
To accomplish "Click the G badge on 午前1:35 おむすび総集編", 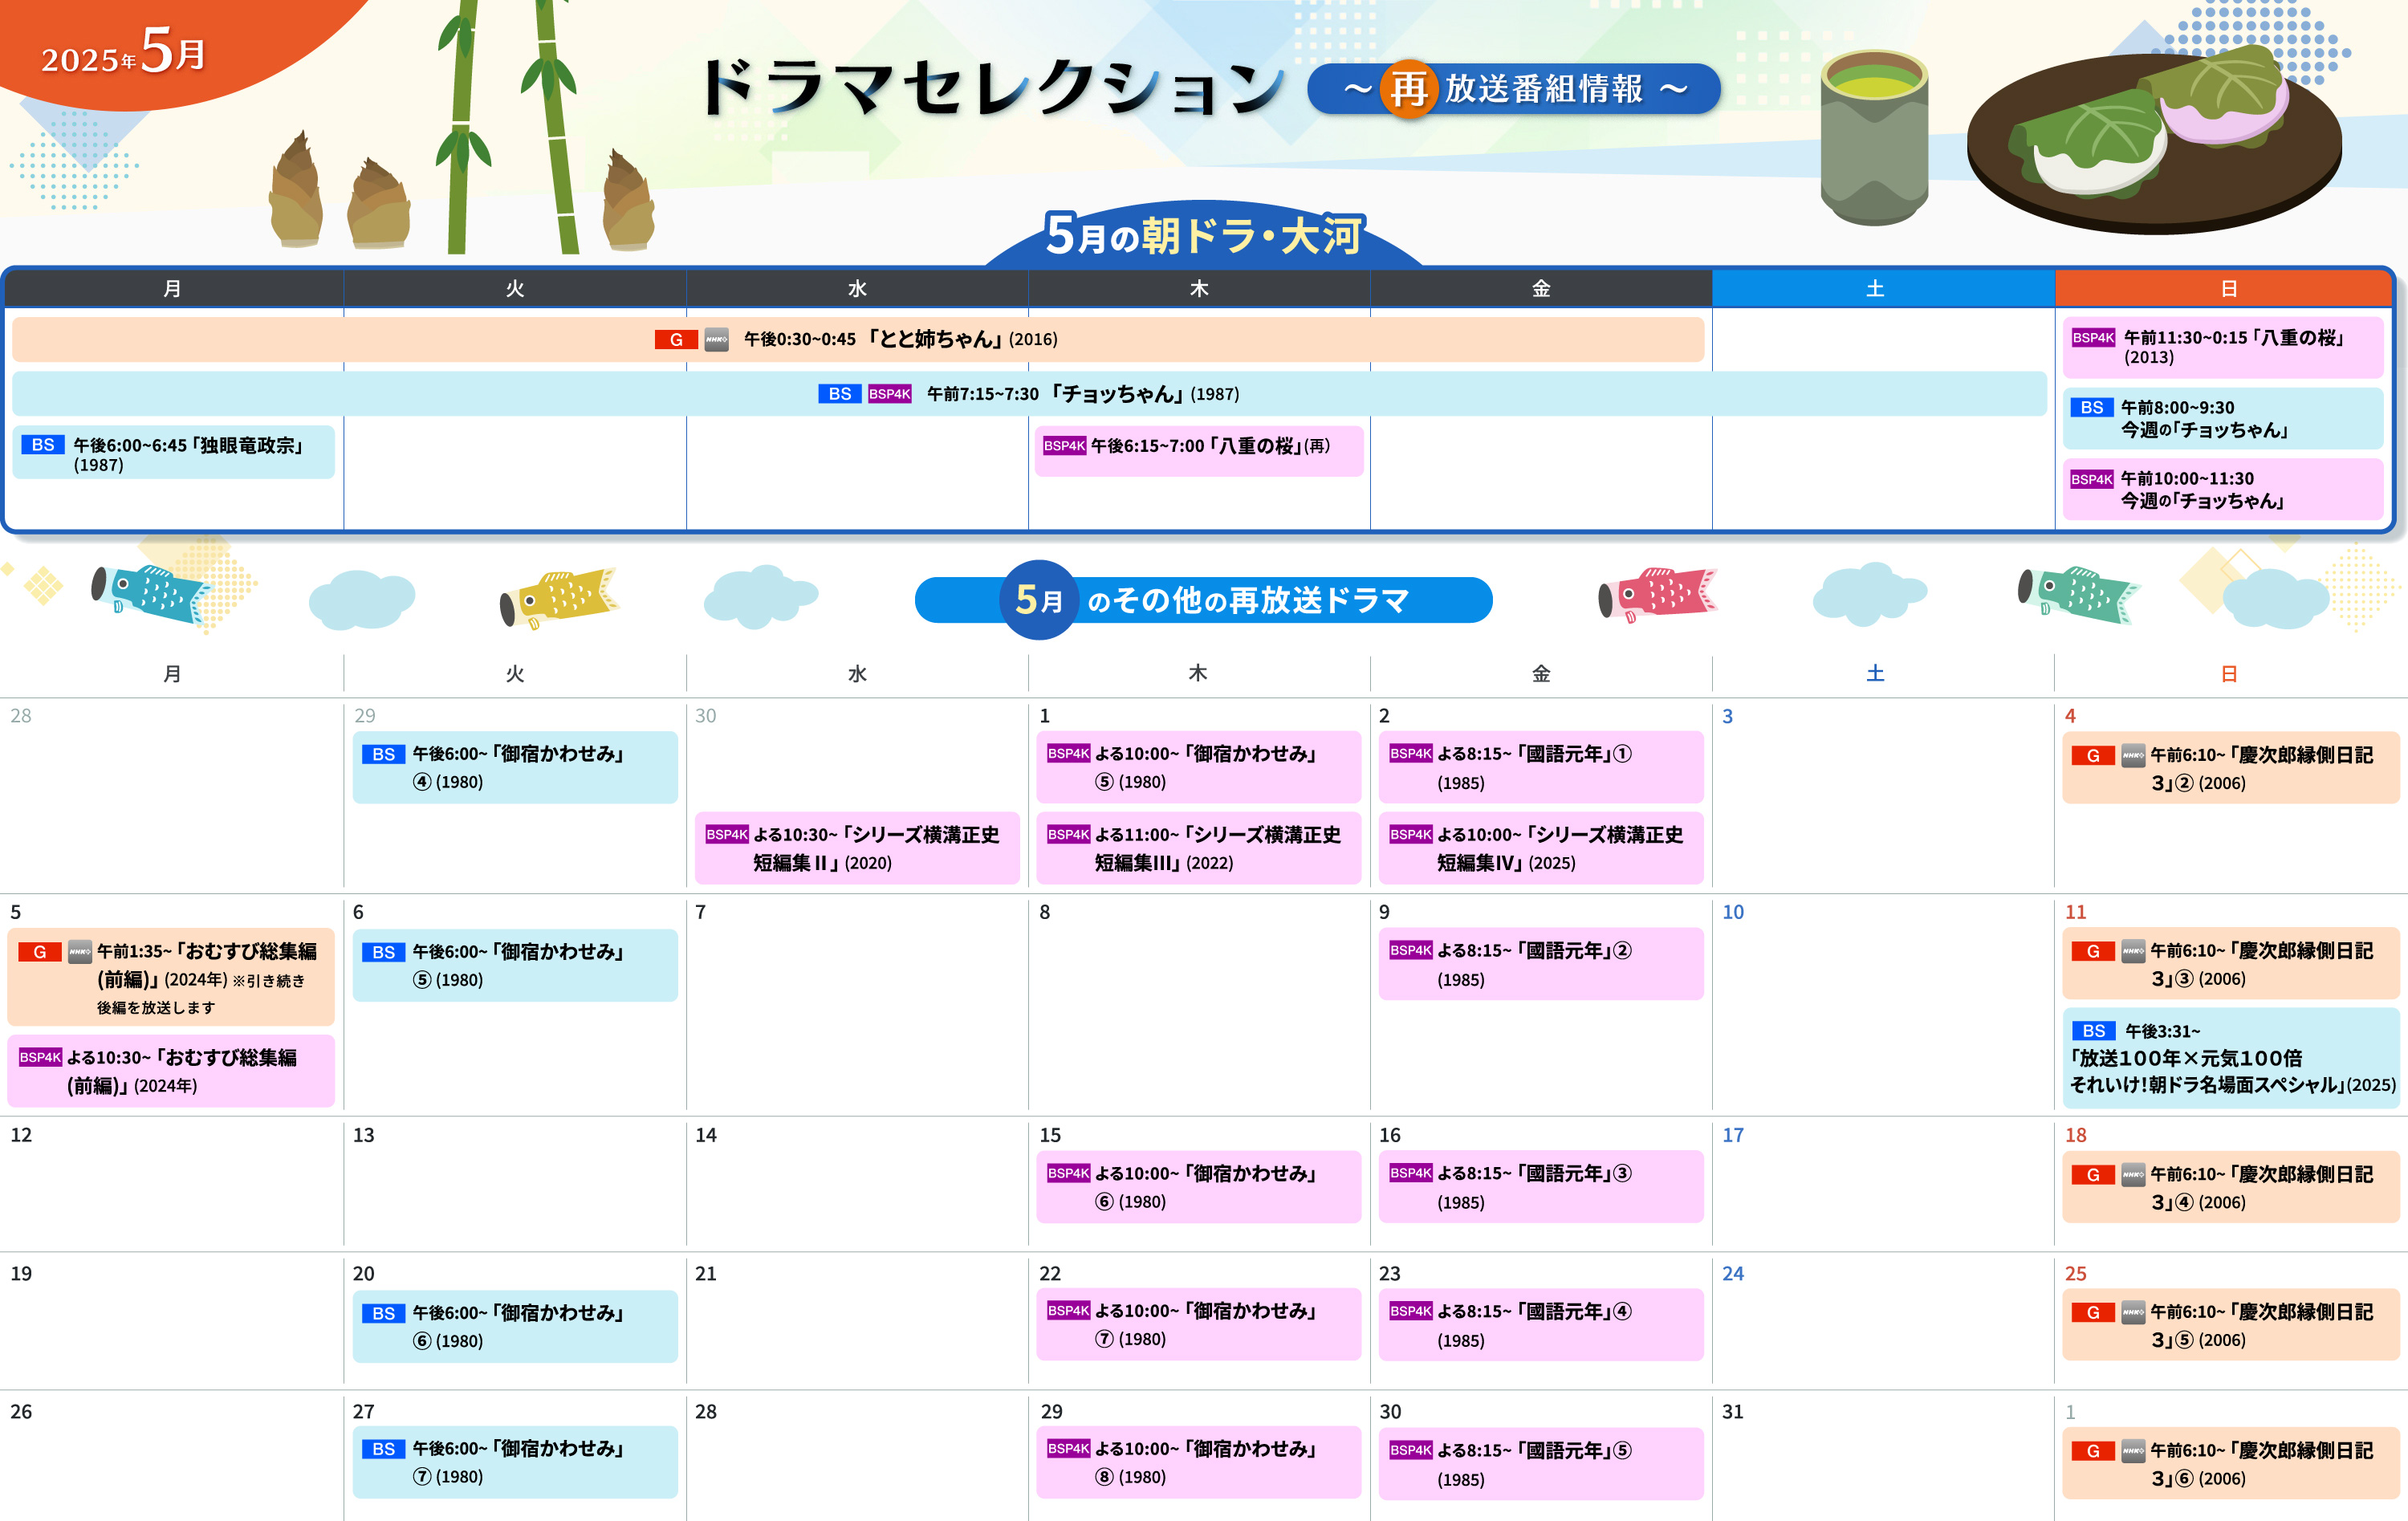I will [x=40, y=952].
